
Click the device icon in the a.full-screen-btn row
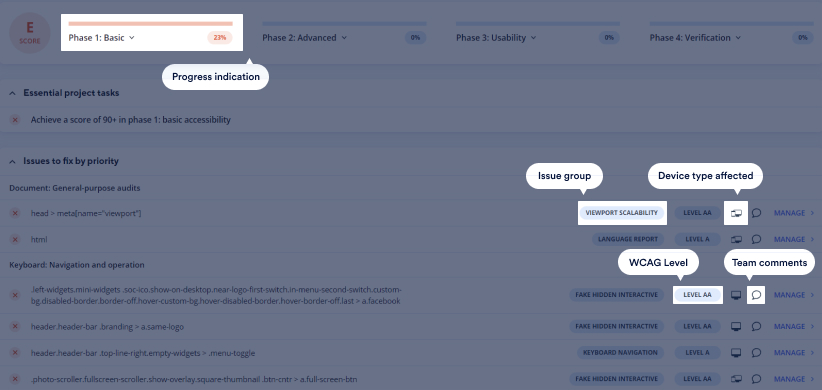point(736,378)
